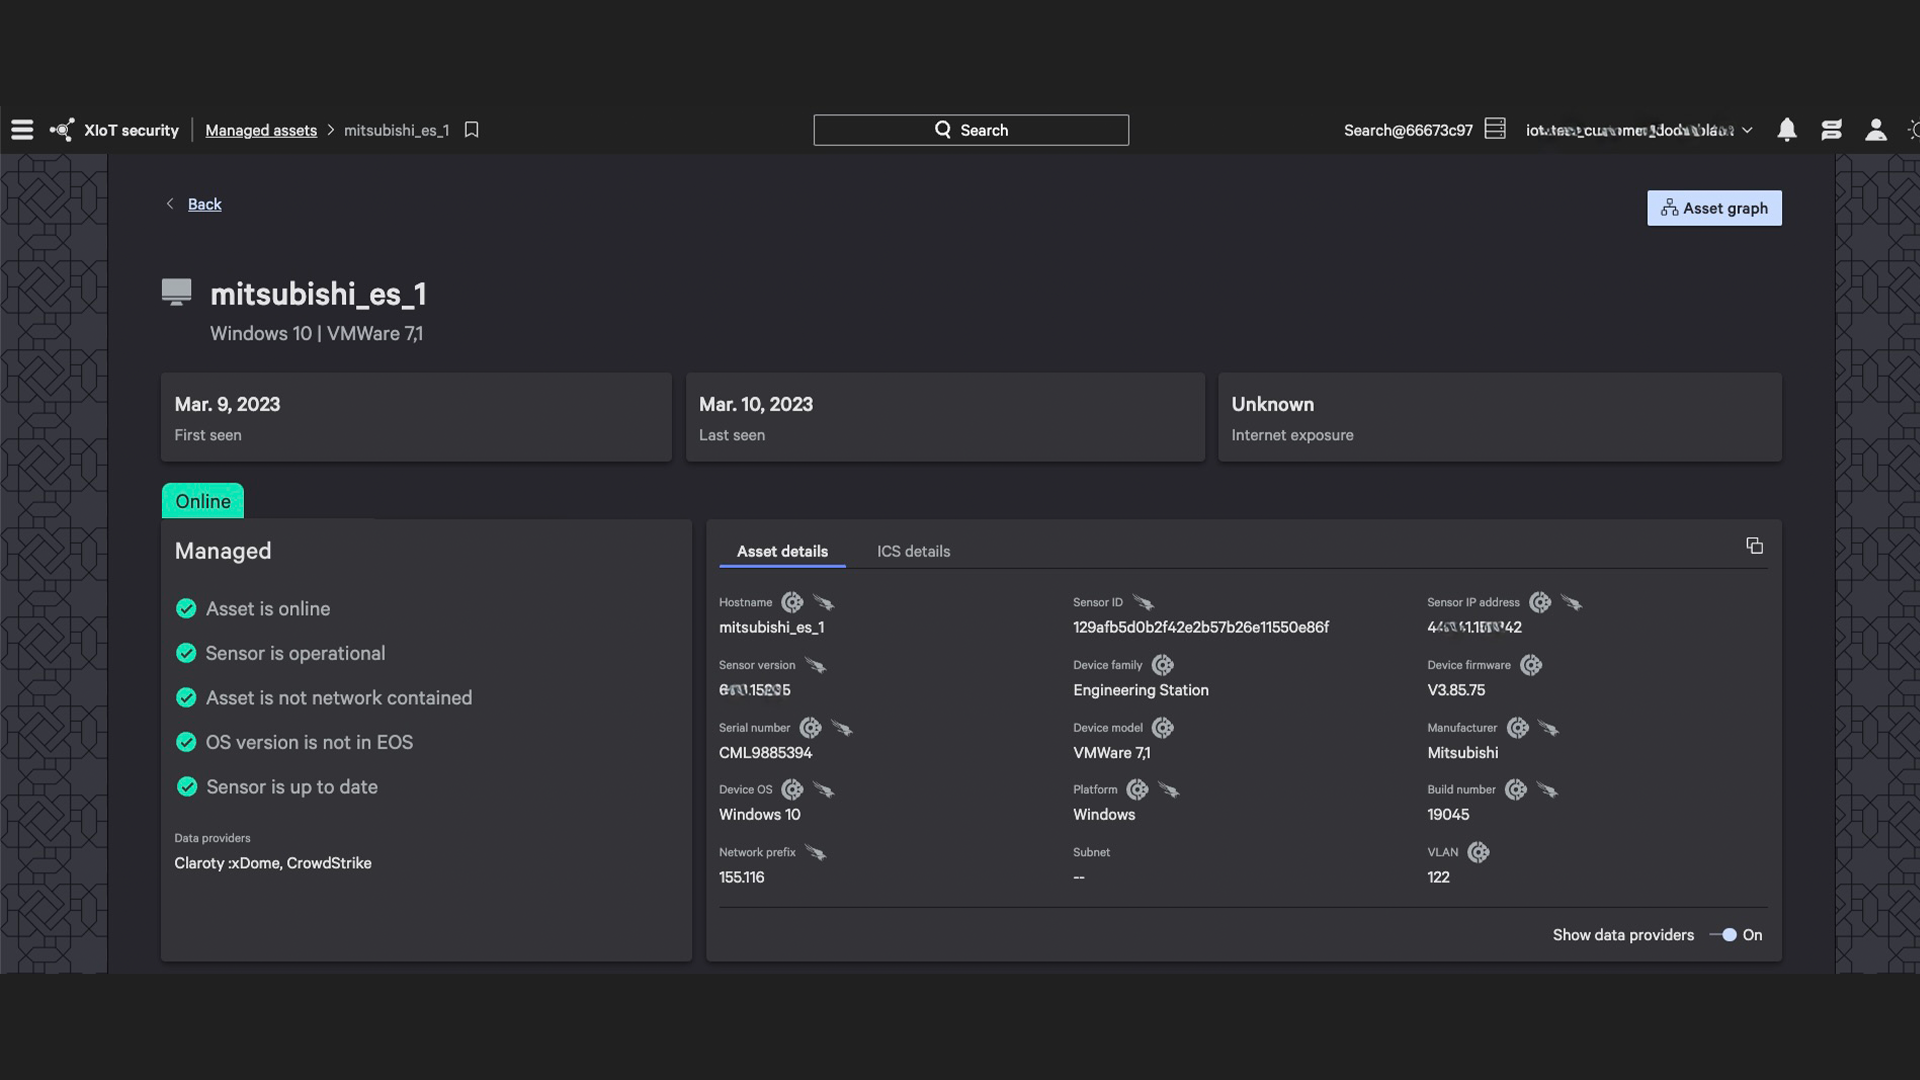The height and width of the screenshot is (1080, 1920).
Task: Open the Asset graph button
Action: [x=1714, y=208]
